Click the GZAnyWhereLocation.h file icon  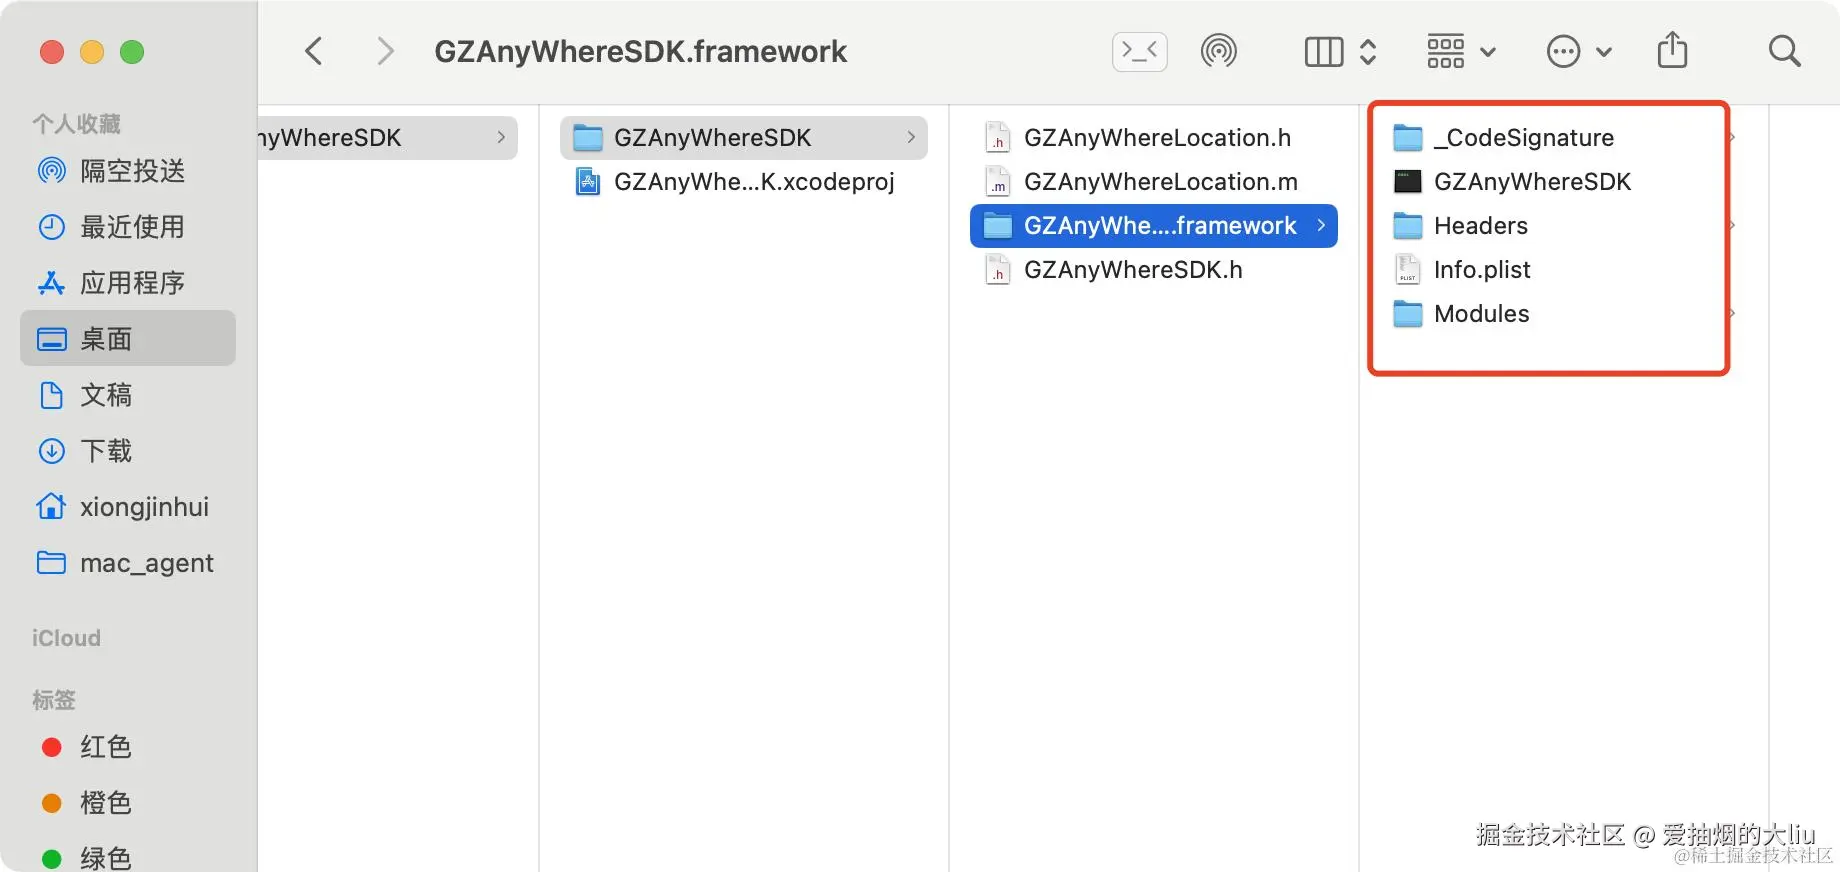(x=998, y=138)
